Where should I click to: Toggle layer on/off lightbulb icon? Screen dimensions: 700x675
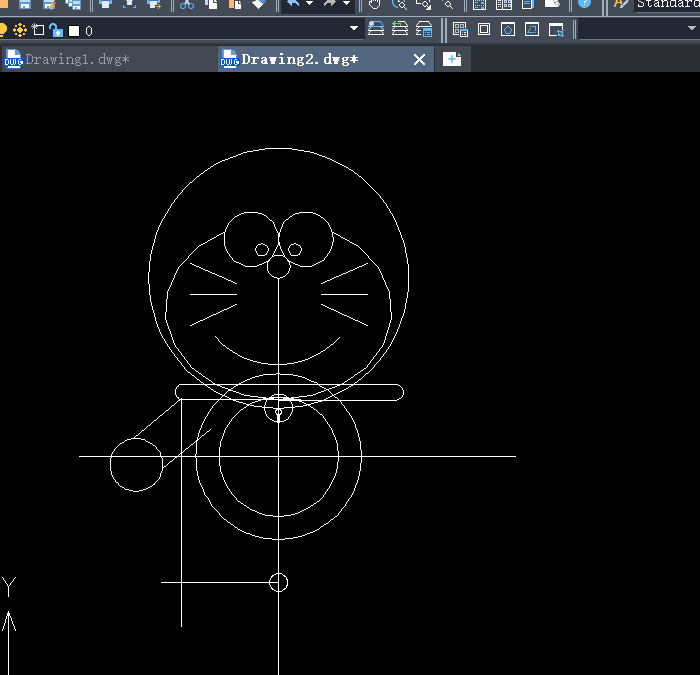[3, 30]
